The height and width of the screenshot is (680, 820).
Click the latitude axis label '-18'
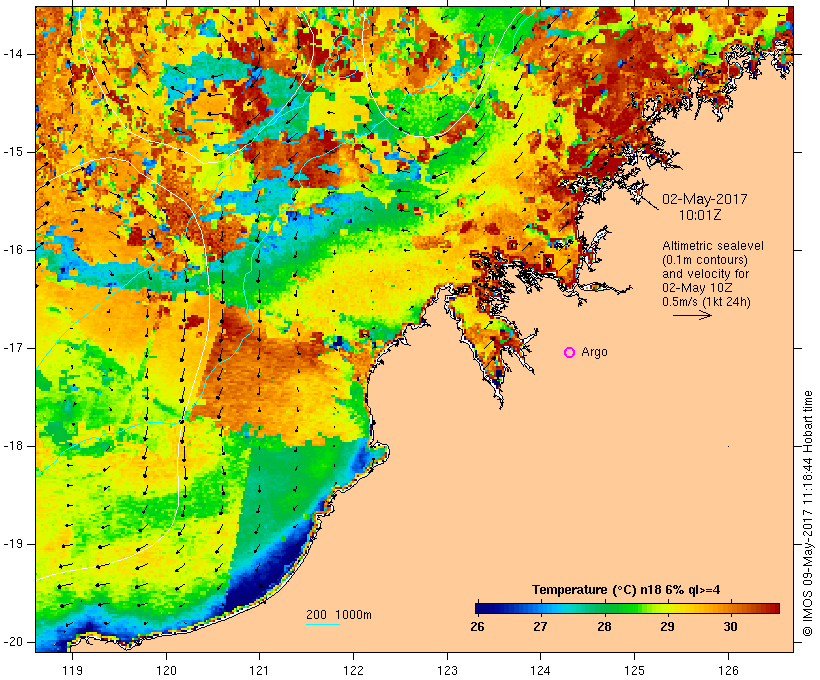13,446
